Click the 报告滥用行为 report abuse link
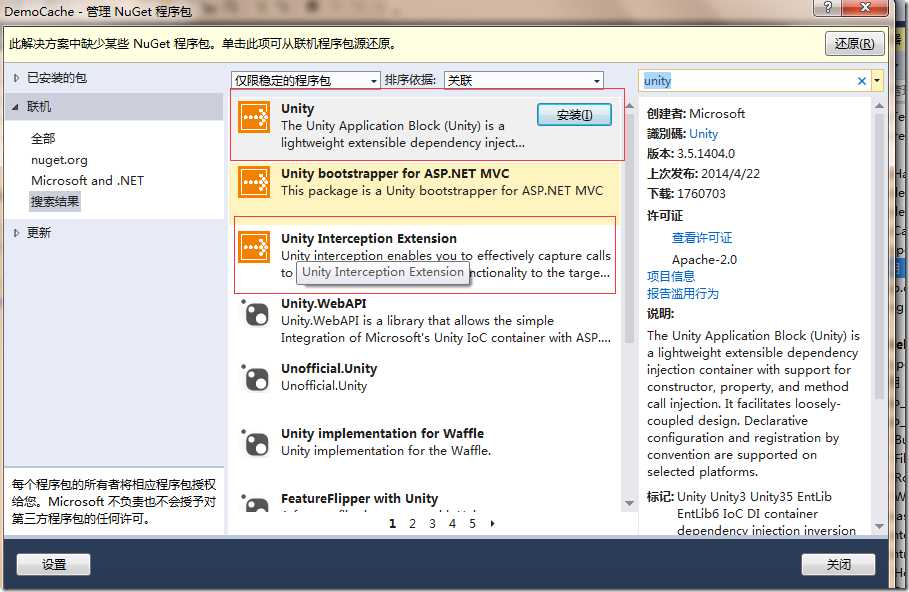The height and width of the screenshot is (592, 909). click(682, 293)
